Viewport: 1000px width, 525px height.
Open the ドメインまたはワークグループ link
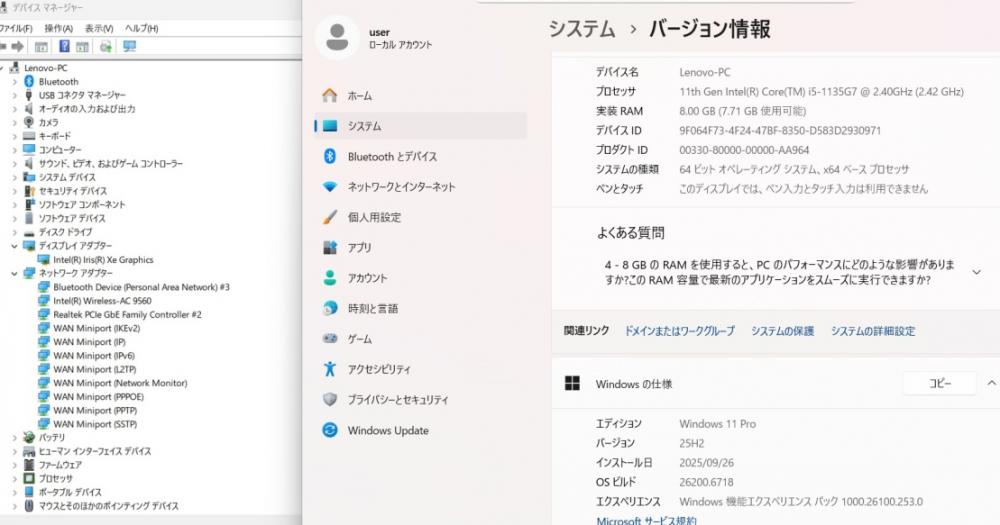679,331
